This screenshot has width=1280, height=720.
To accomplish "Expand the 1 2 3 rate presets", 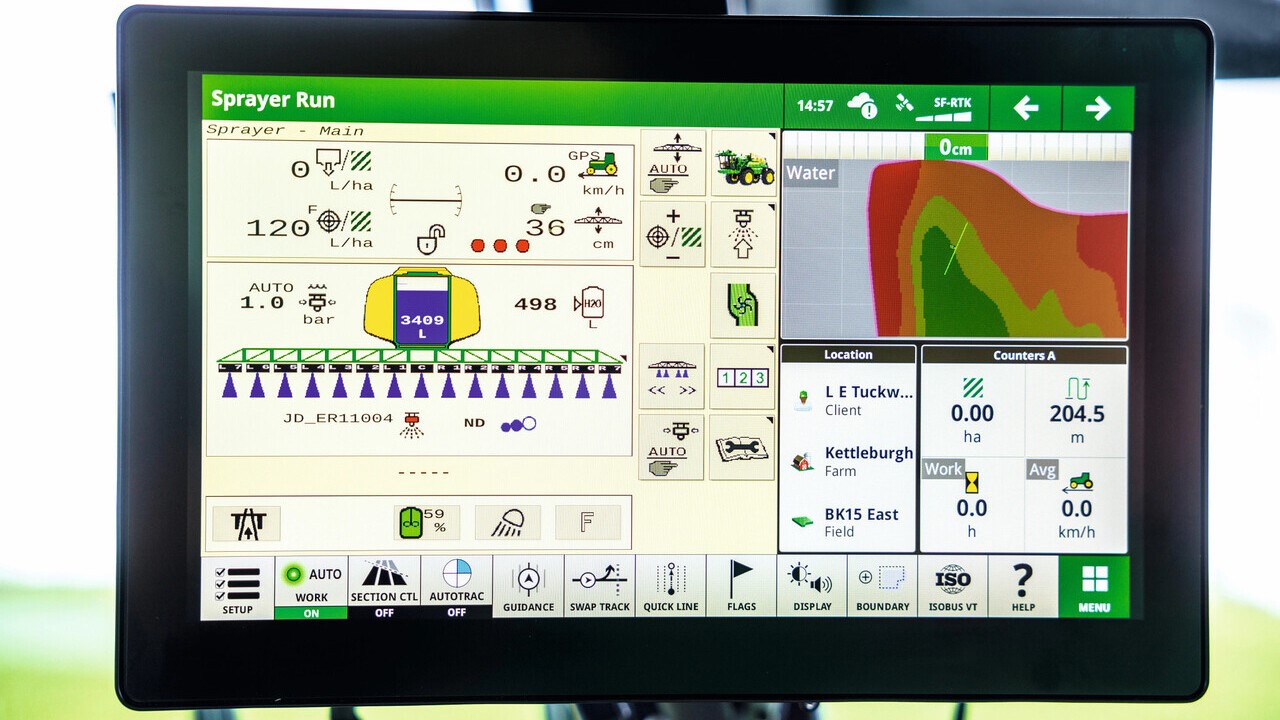I will coord(743,377).
